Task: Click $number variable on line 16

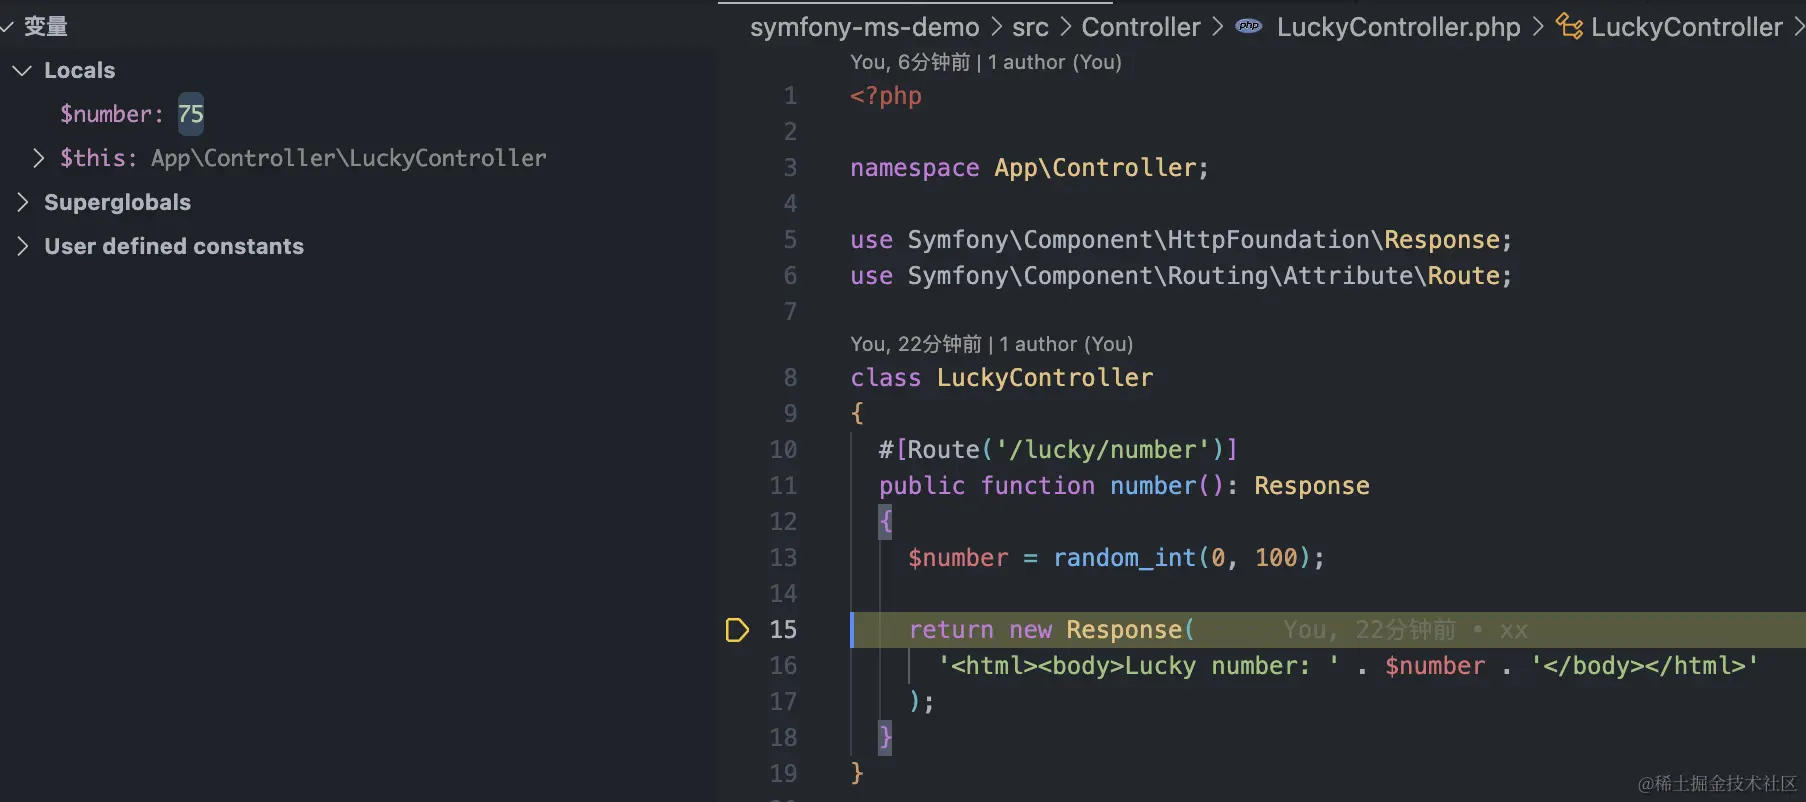Action: [x=1435, y=666]
